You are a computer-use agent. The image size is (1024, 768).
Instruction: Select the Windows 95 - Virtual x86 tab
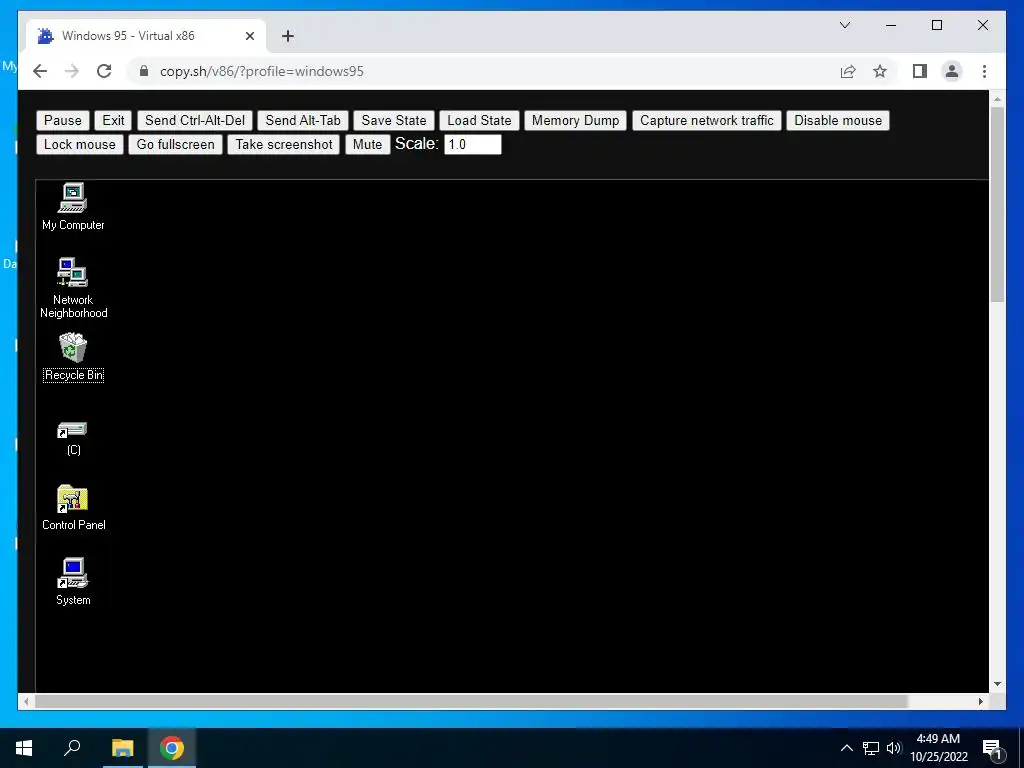pyautogui.click(x=146, y=36)
